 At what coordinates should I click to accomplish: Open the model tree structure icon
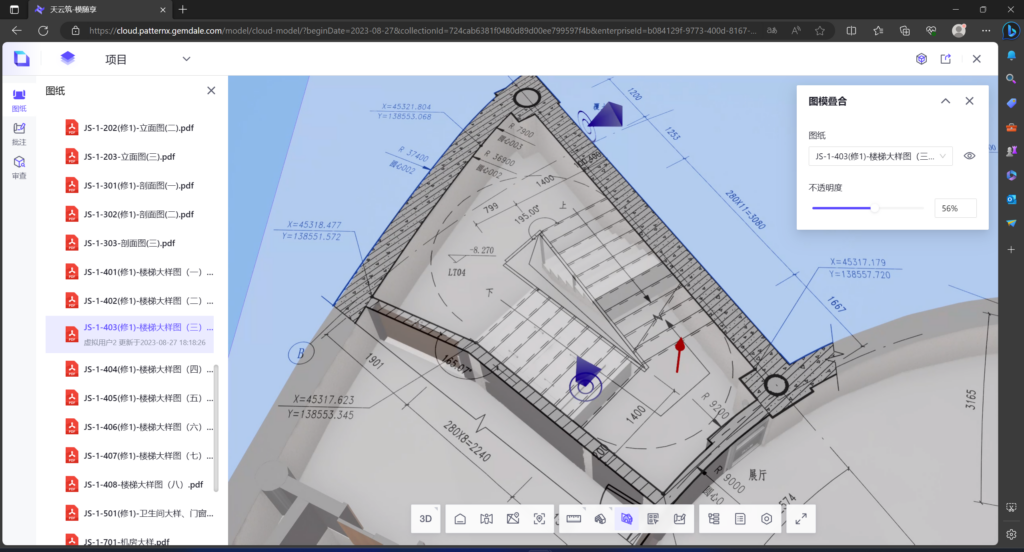(714, 519)
